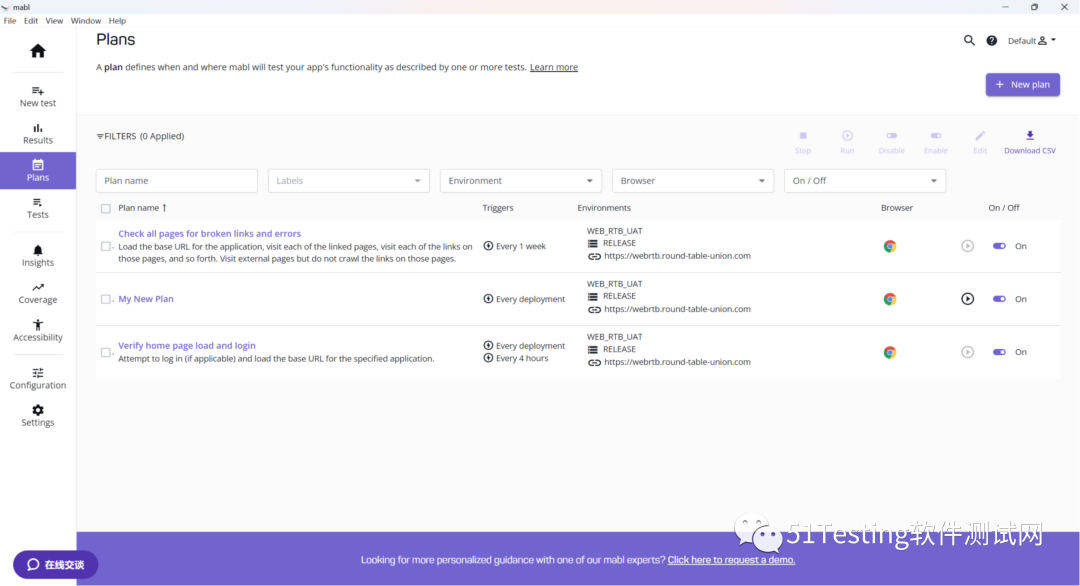Click Chrome icon in Check all pages row
This screenshot has width=1080, height=586.
coord(890,246)
